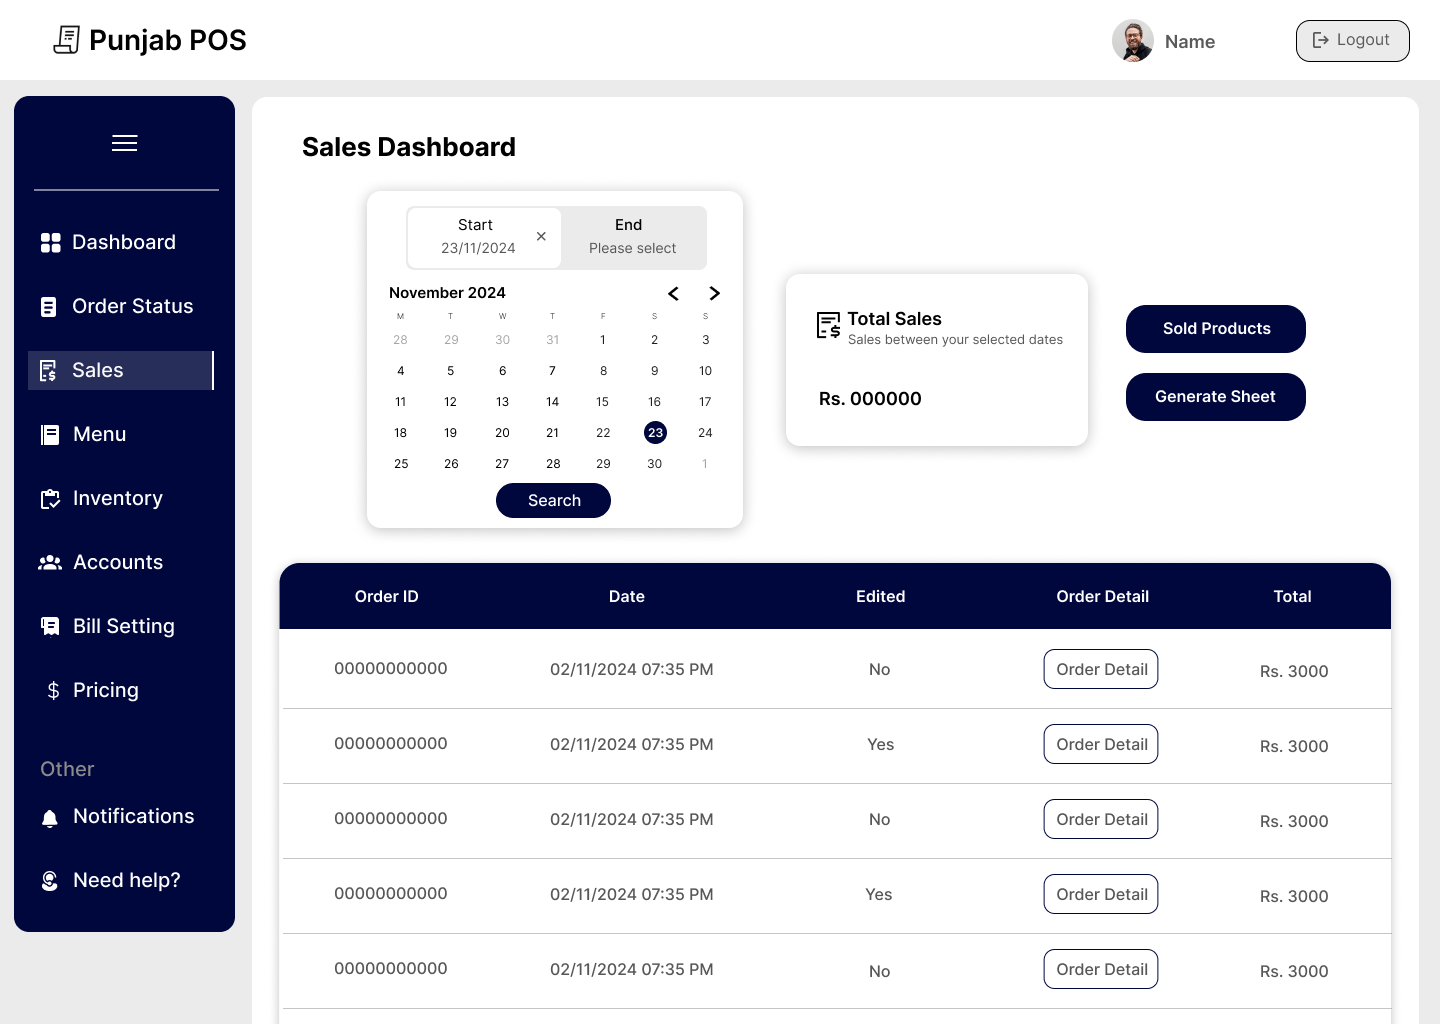This screenshot has width=1440, height=1024.
Task: Open Order Detail in fifth table row
Action: tap(1101, 969)
